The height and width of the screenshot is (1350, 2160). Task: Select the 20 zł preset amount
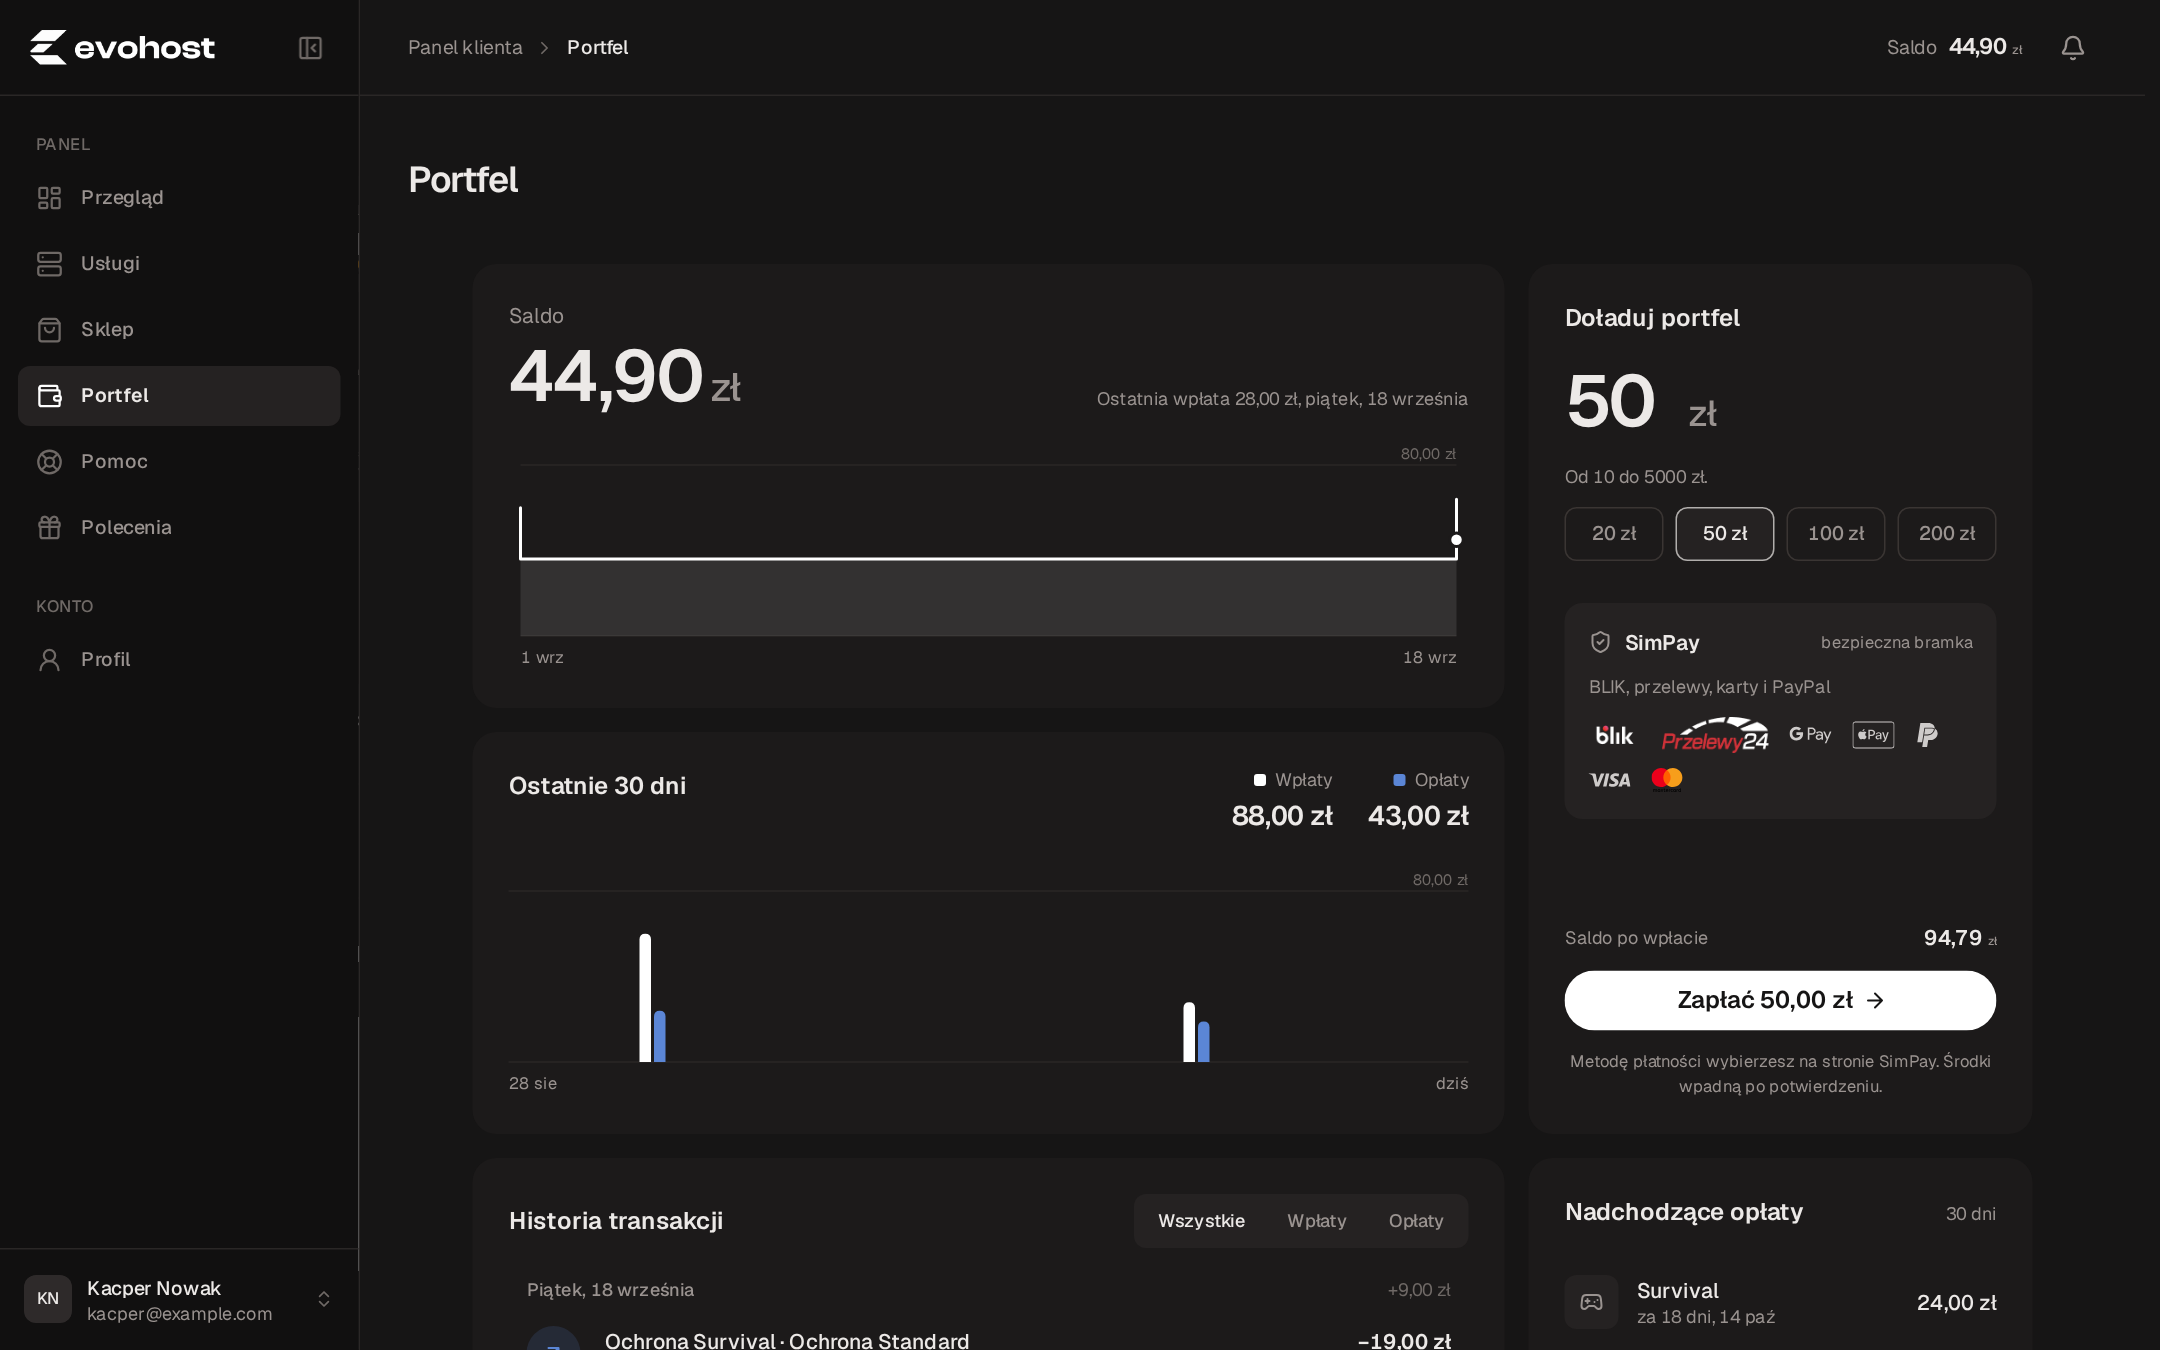point(1614,534)
